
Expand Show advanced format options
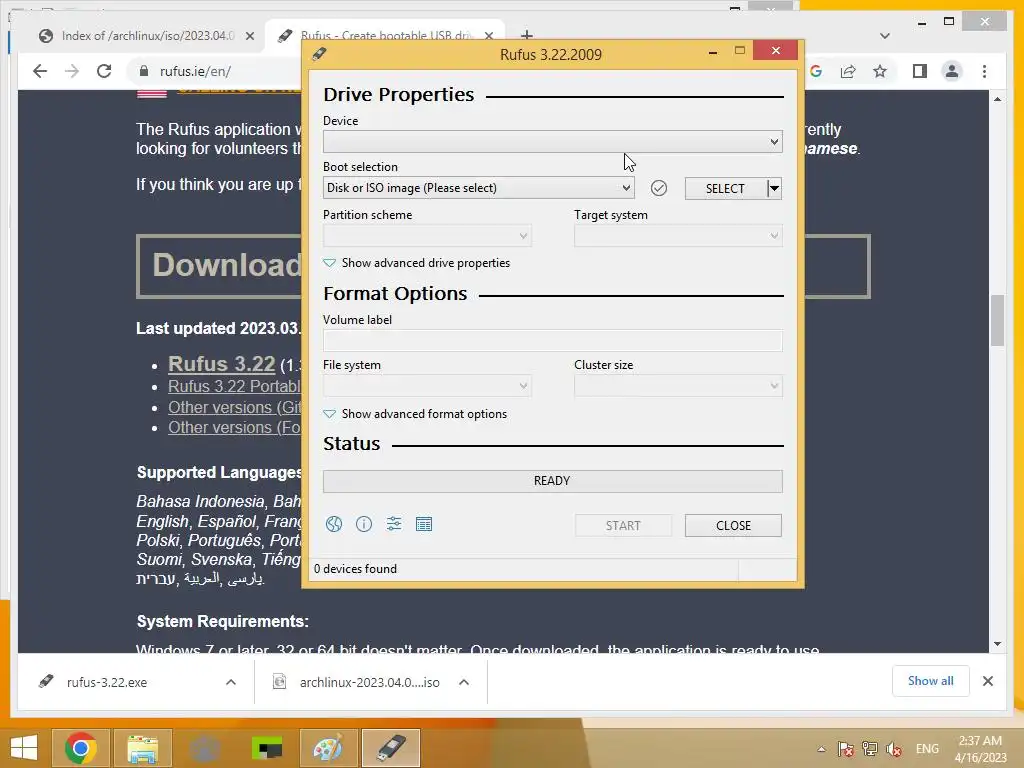(x=415, y=414)
